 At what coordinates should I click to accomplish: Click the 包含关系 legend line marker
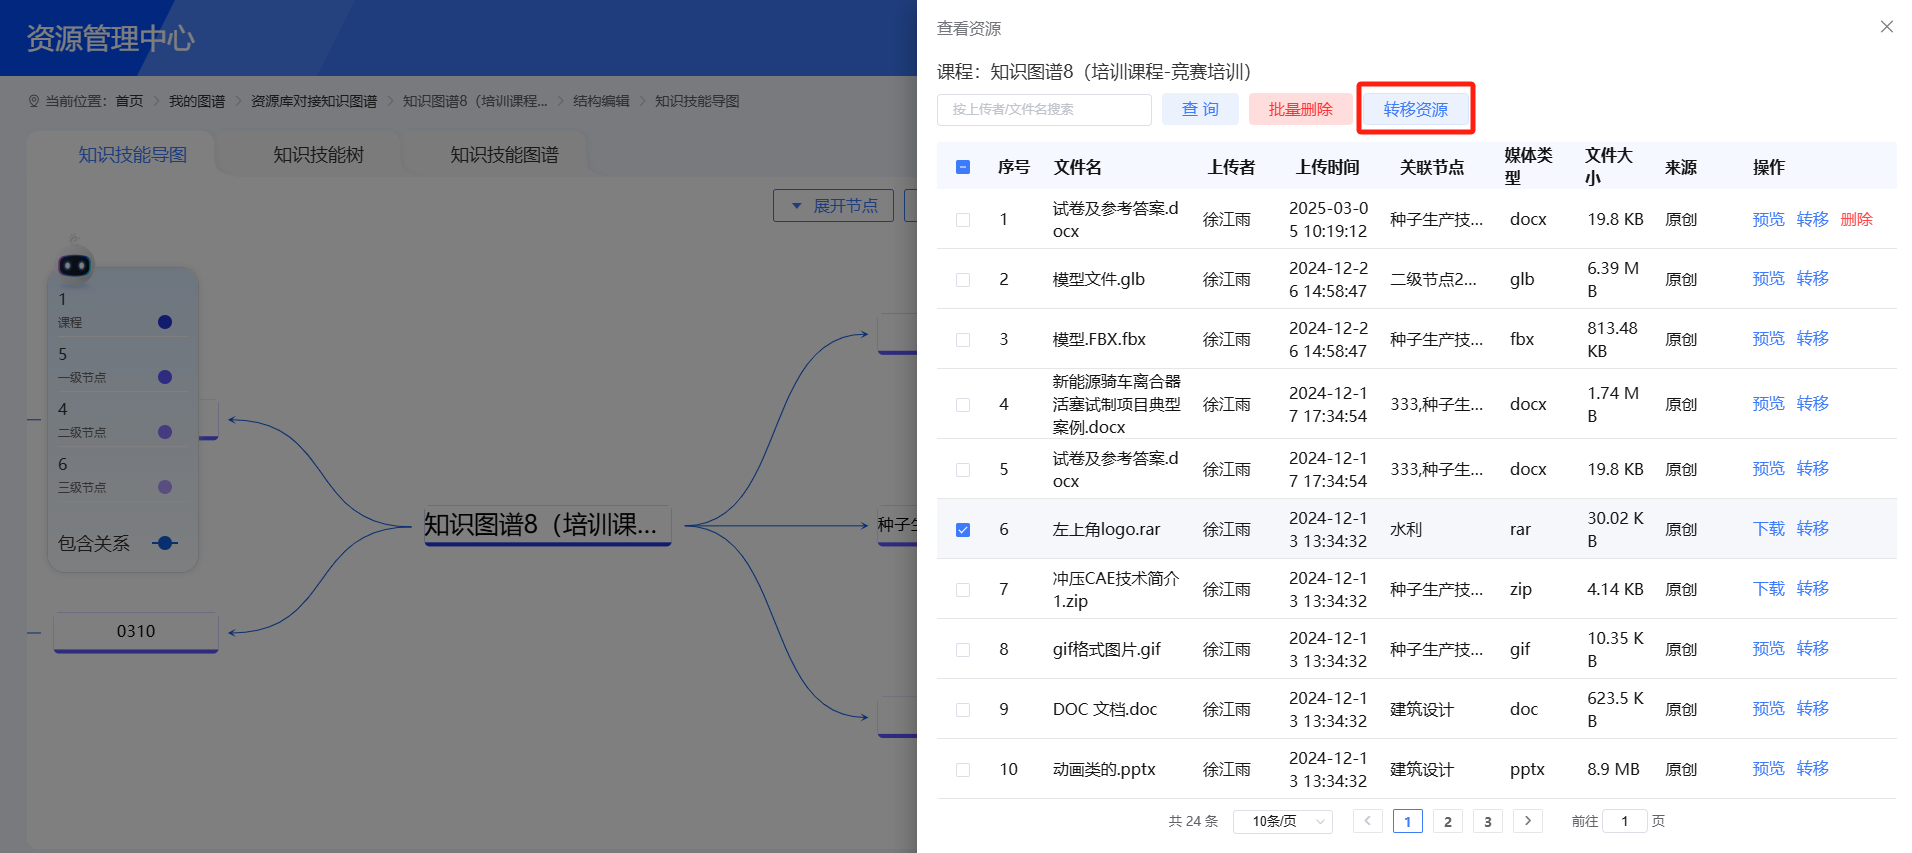point(165,543)
